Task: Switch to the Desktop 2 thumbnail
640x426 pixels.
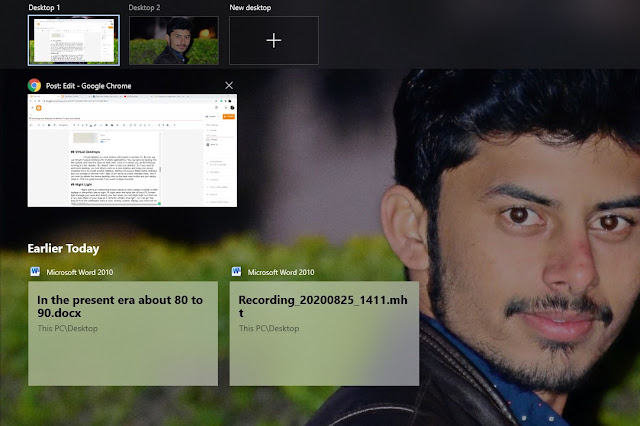Action: (x=174, y=40)
